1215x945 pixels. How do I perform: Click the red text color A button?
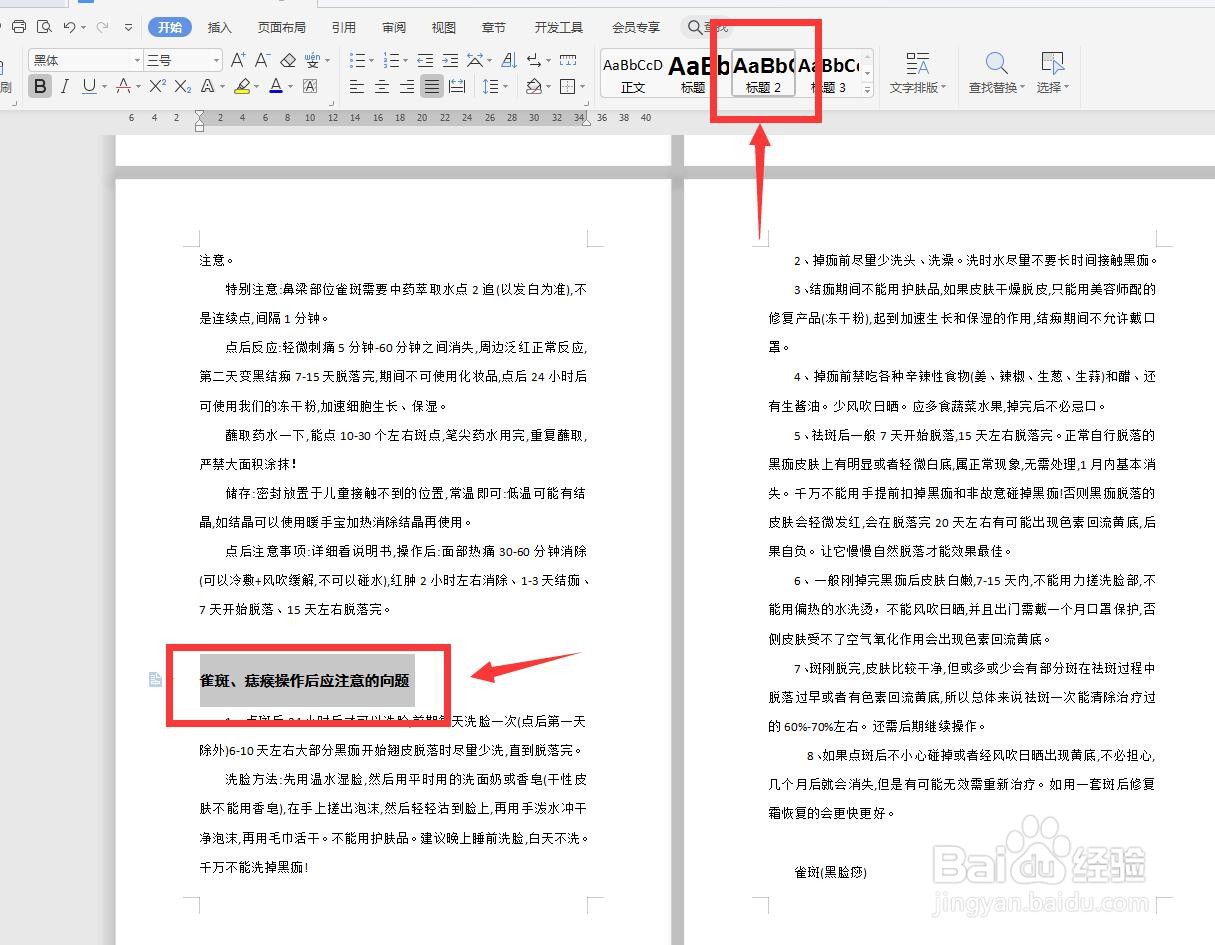123,87
